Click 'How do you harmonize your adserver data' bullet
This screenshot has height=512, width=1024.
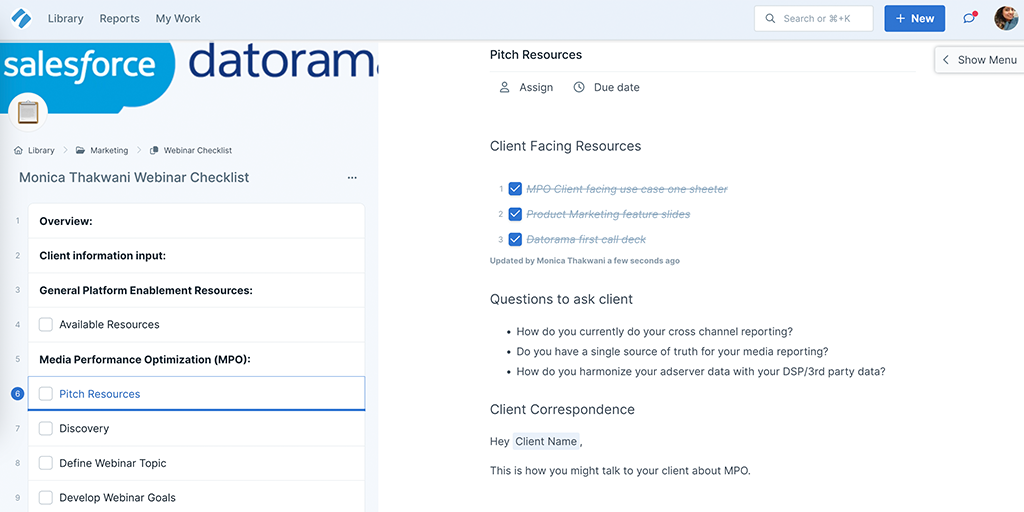pyautogui.click(x=701, y=372)
